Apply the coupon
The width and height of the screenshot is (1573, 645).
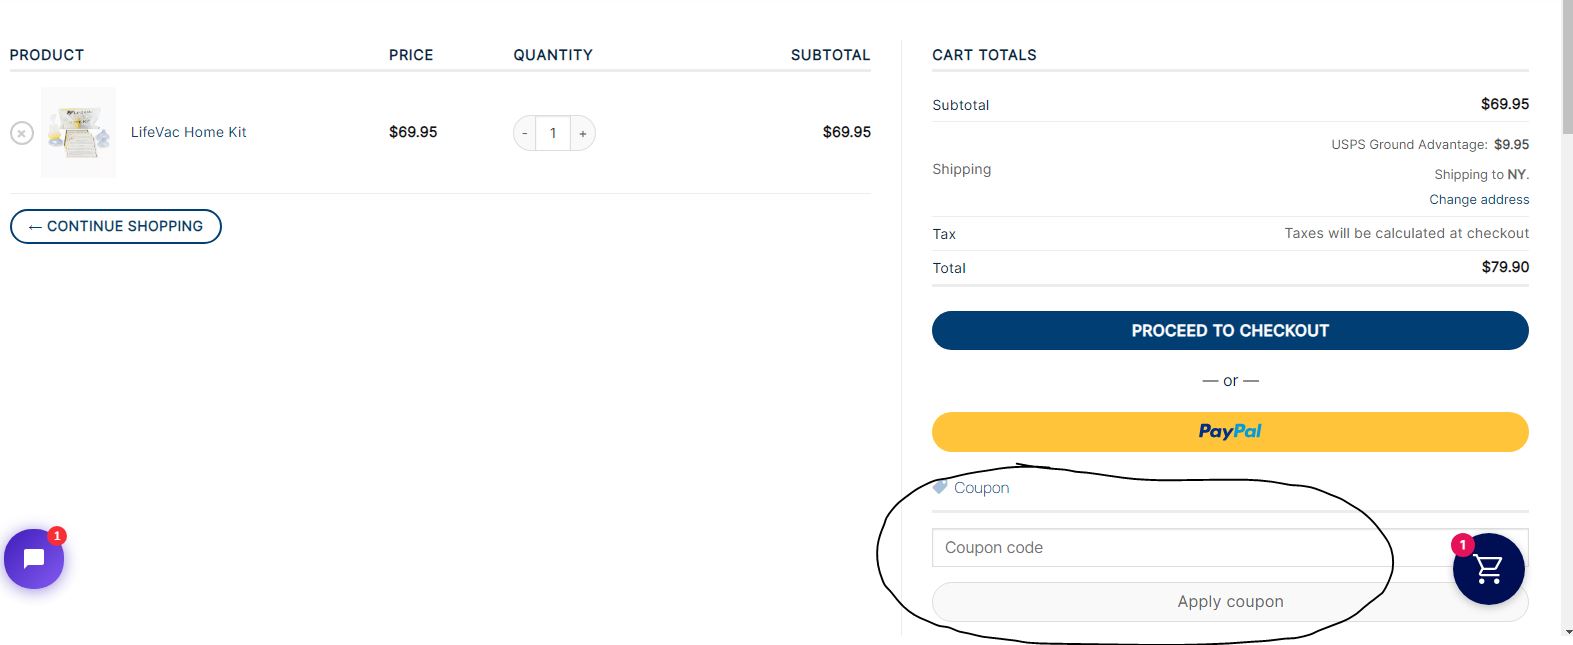(x=1230, y=601)
